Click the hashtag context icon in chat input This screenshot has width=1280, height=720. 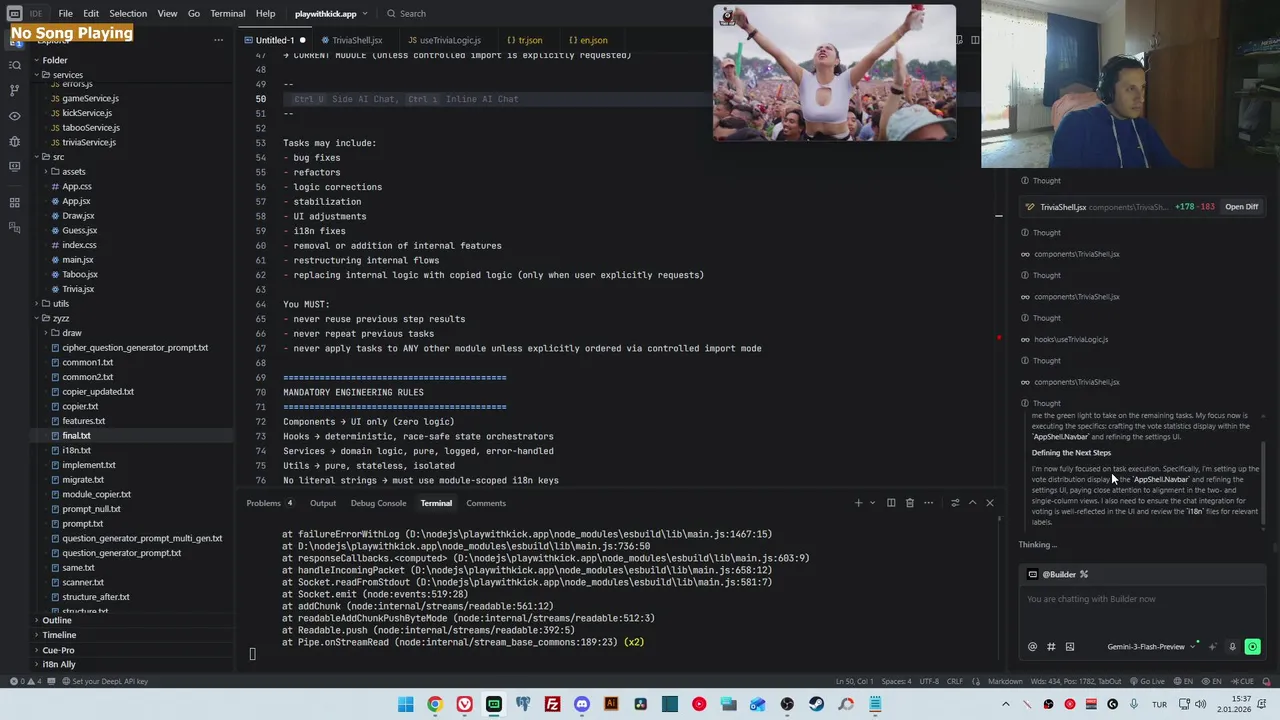[x=1051, y=647]
